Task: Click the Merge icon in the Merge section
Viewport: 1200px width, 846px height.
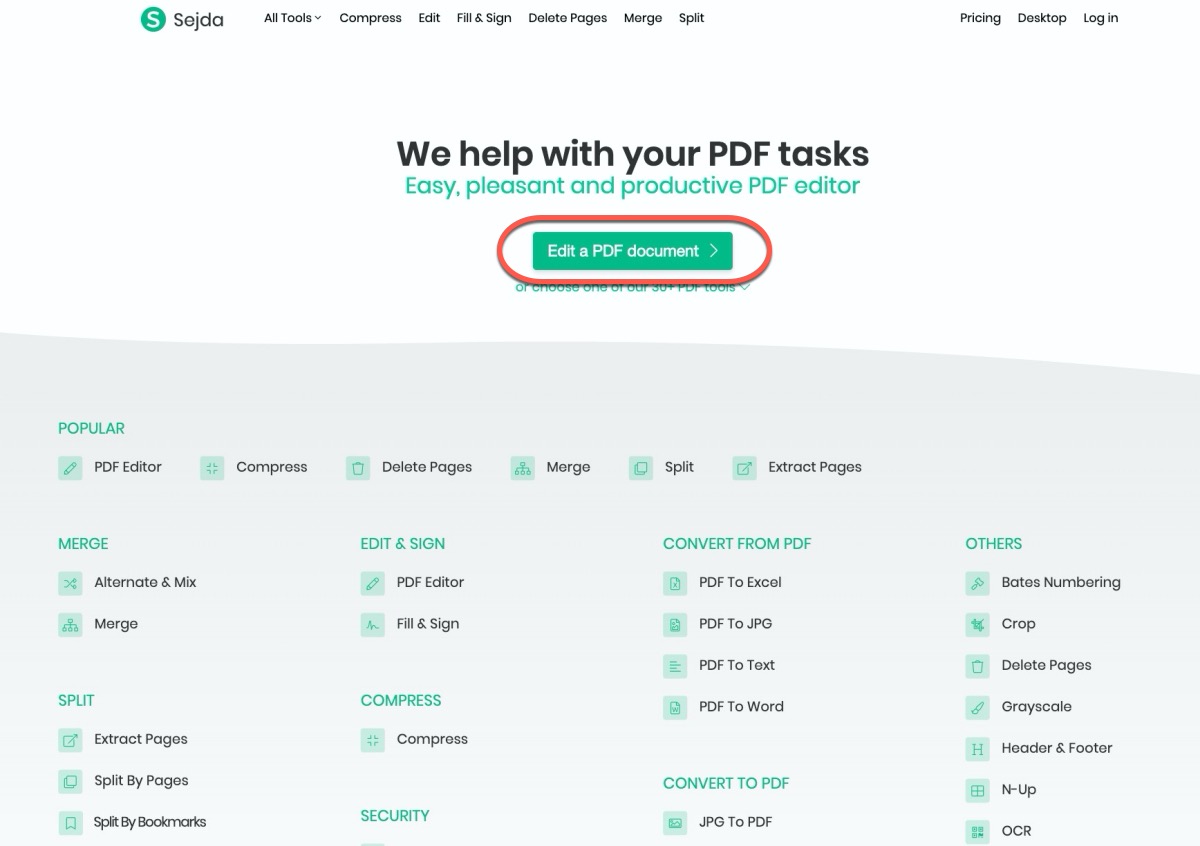Action: tap(70, 625)
